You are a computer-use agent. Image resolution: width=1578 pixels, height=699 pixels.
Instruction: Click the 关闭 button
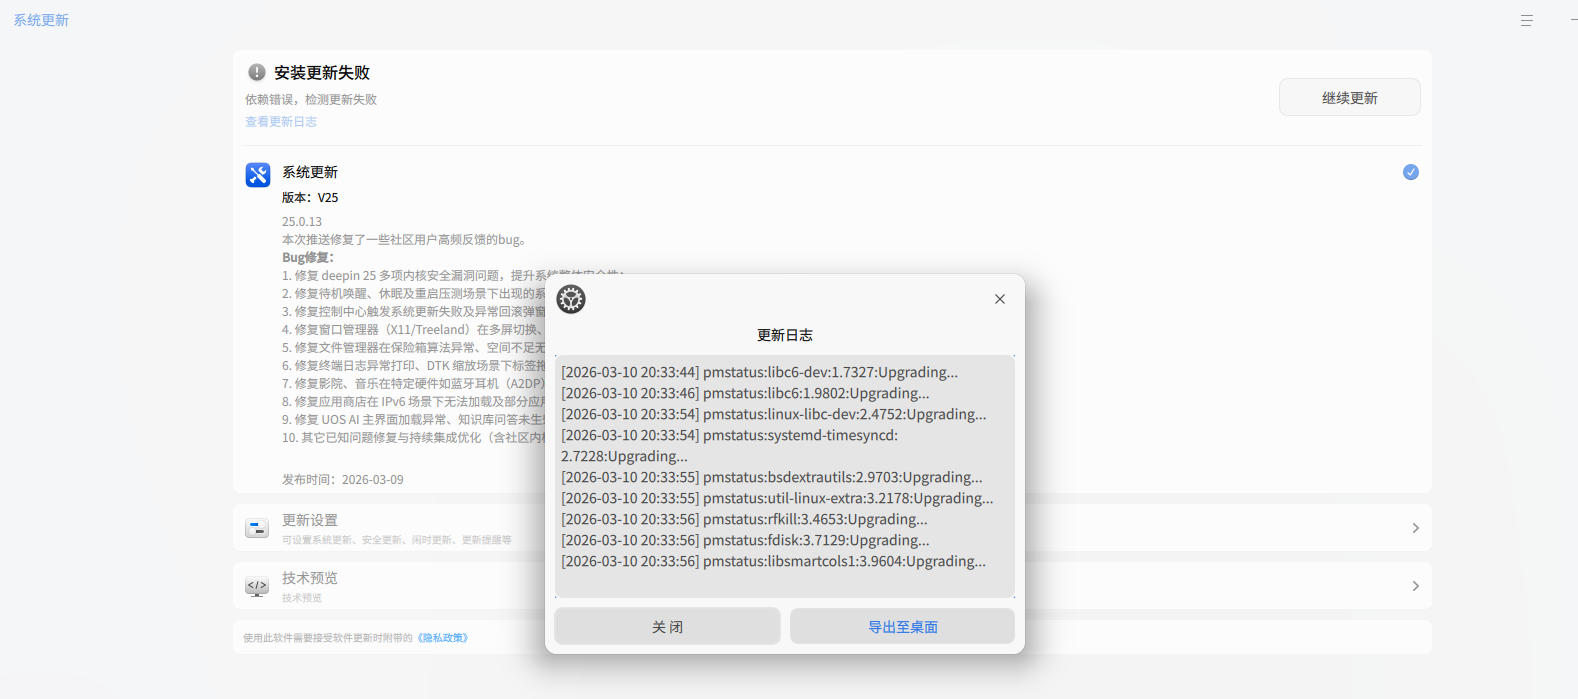tap(667, 626)
